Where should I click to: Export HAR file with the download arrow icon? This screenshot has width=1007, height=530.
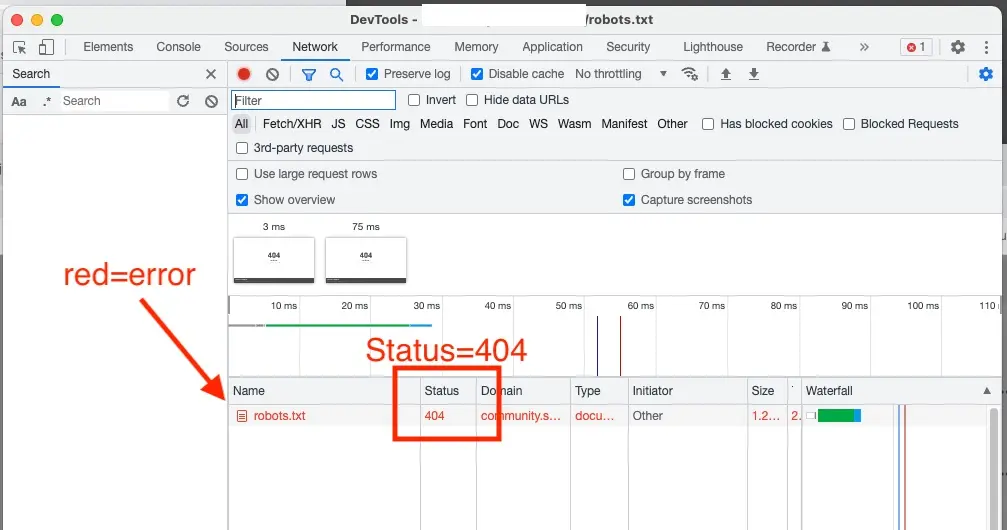coord(754,74)
